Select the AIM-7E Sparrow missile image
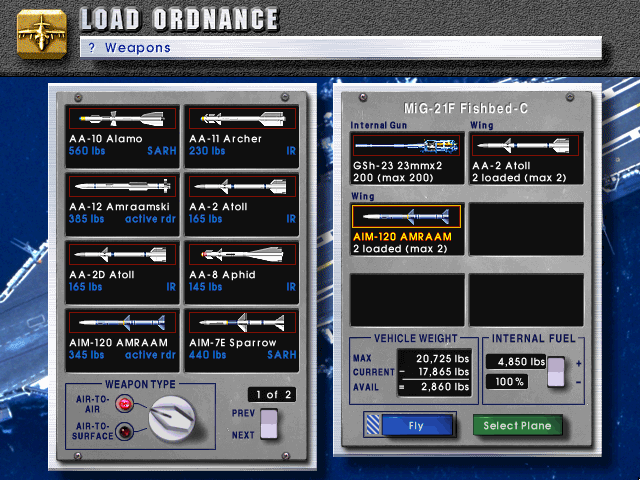Screen dimensions: 640x480 tap(242, 322)
